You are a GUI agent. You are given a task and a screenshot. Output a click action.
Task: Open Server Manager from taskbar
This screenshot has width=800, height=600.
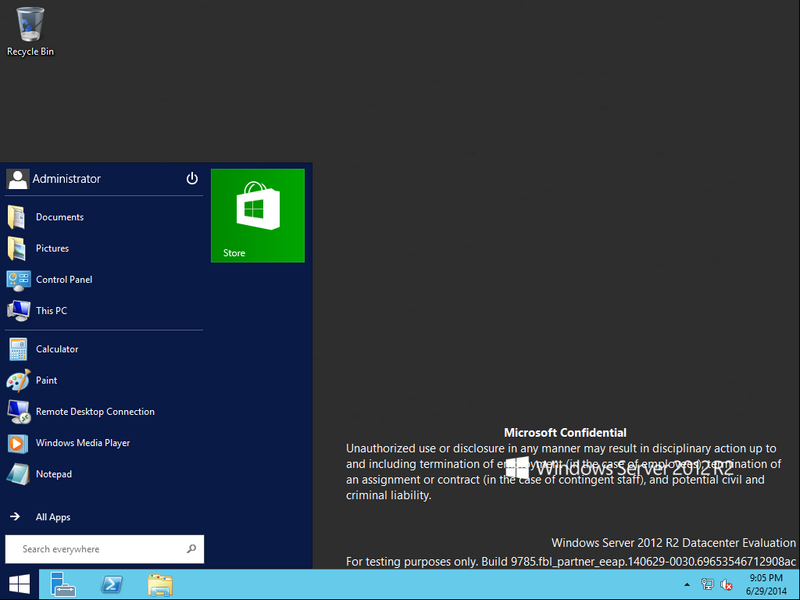[x=64, y=584]
